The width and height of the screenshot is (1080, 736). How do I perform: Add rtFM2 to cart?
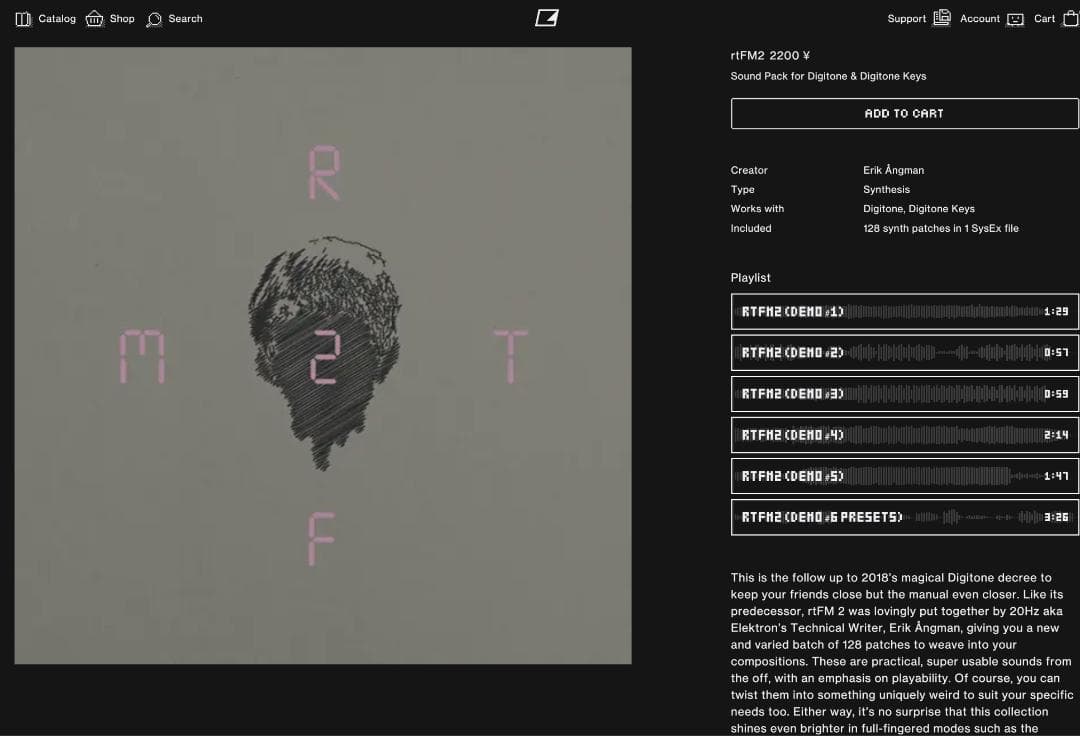point(904,114)
